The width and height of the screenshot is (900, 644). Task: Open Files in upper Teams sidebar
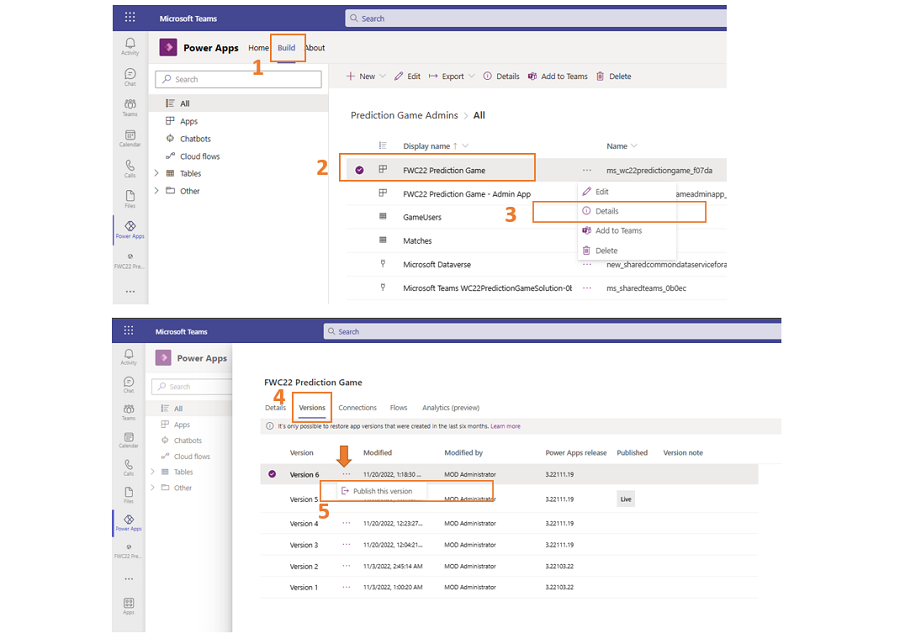pyautogui.click(x=130, y=199)
